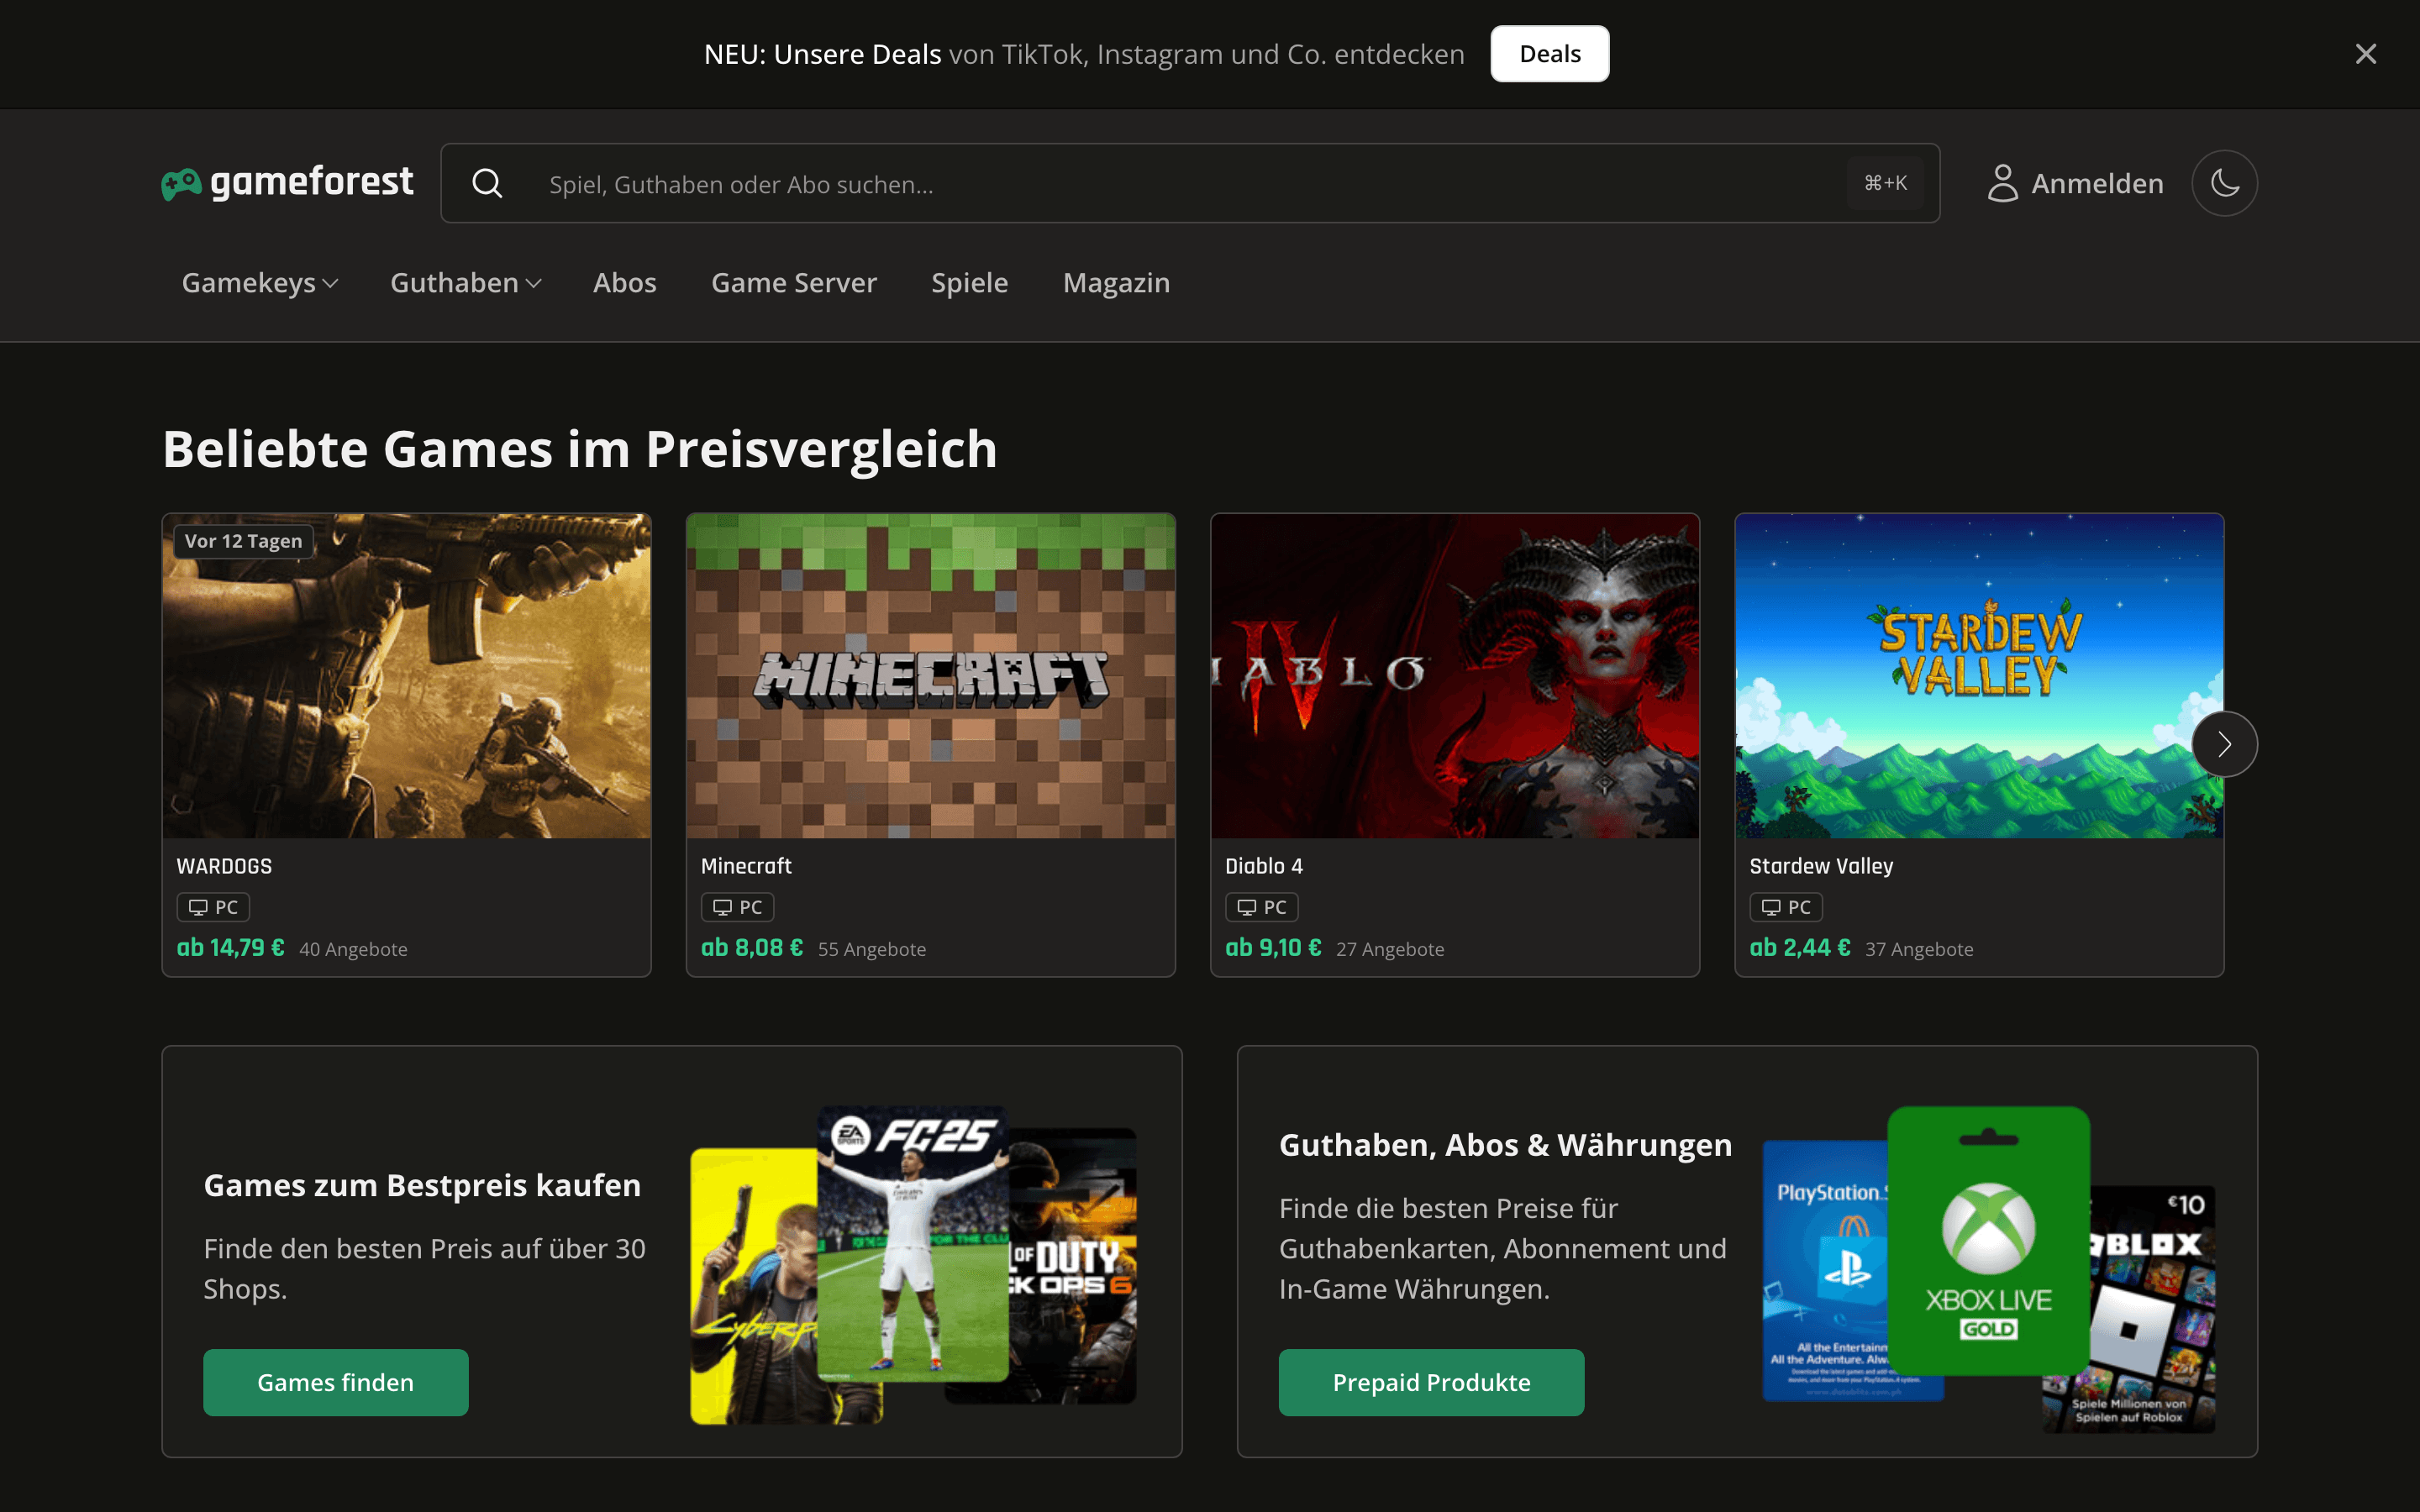Toggle dark mode with moon icon
The height and width of the screenshot is (1512, 2420).
[x=2224, y=183]
